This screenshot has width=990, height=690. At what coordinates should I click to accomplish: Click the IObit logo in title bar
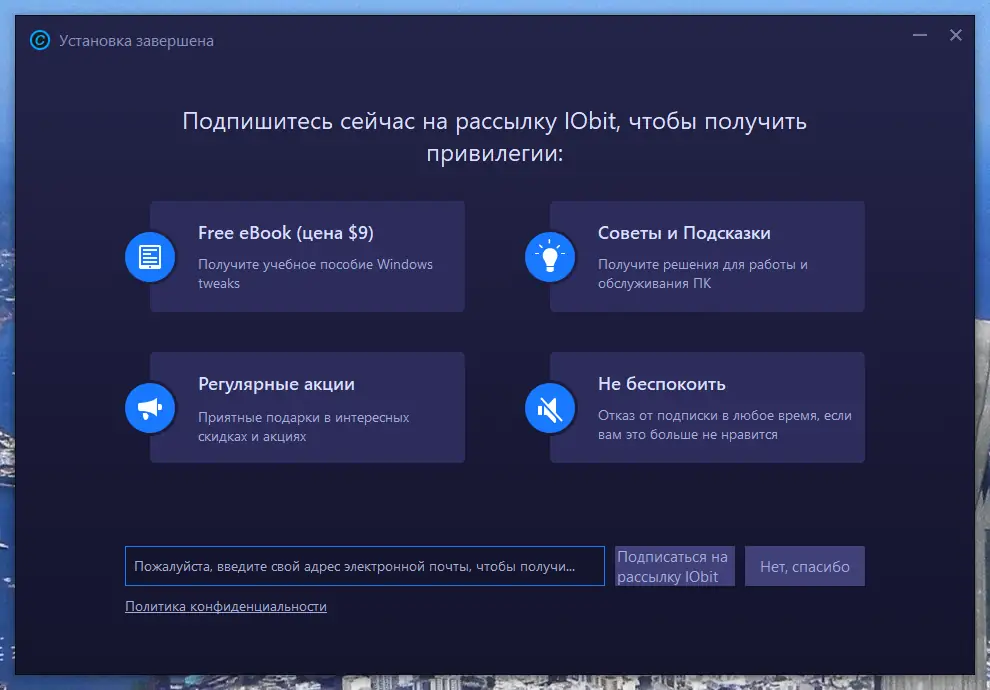tap(40, 40)
